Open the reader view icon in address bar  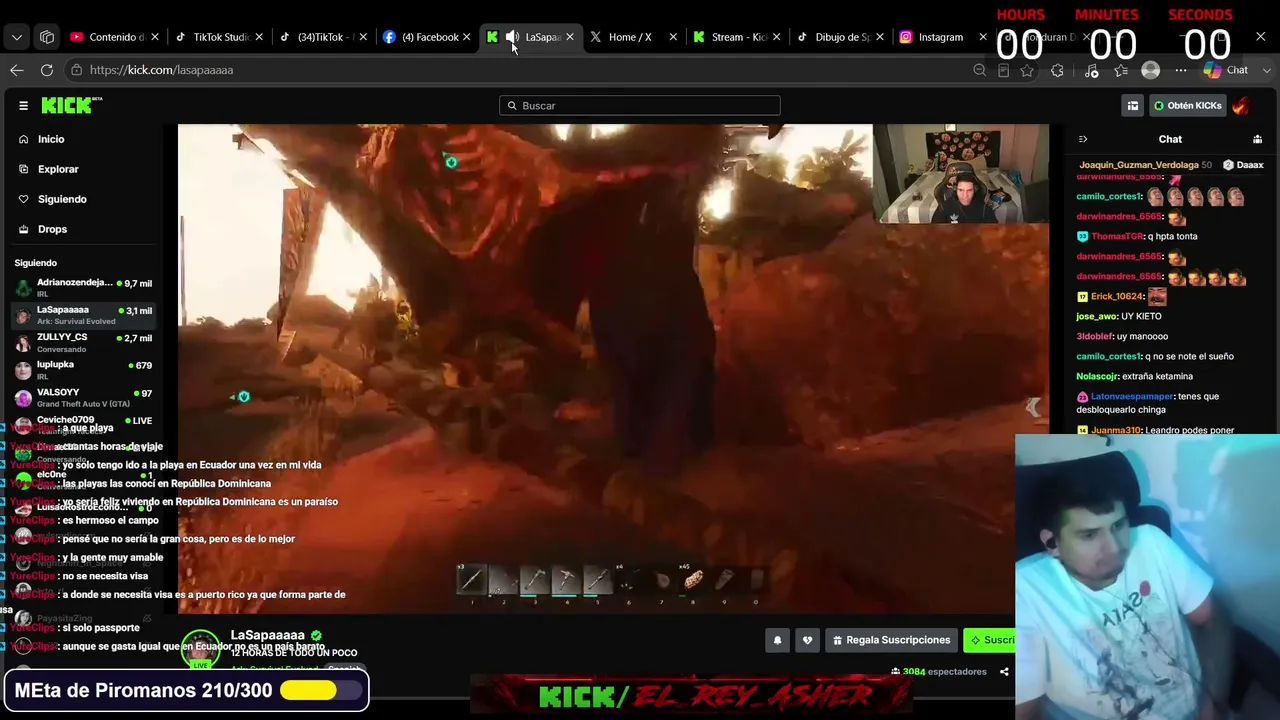1004,70
